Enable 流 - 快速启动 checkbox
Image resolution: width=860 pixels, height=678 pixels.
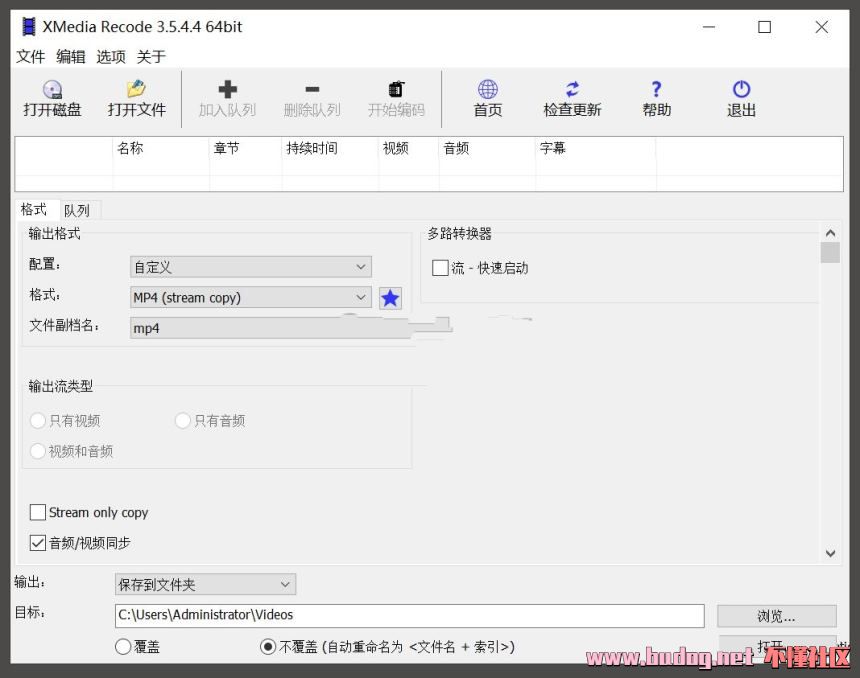(440, 268)
